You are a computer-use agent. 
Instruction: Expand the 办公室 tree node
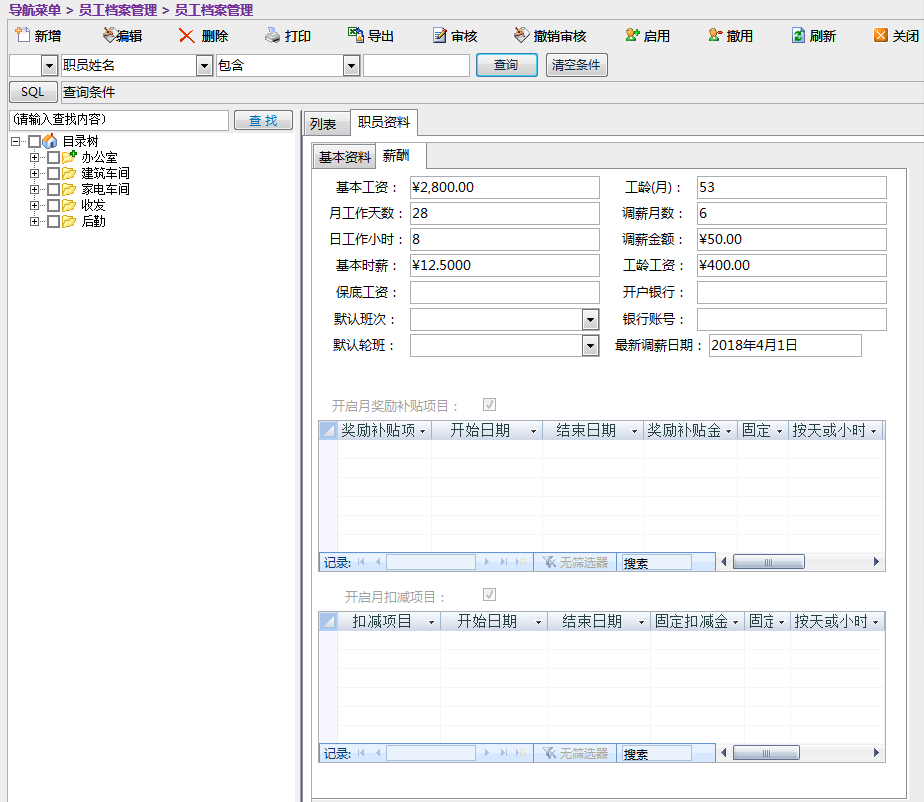tap(34, 157)
